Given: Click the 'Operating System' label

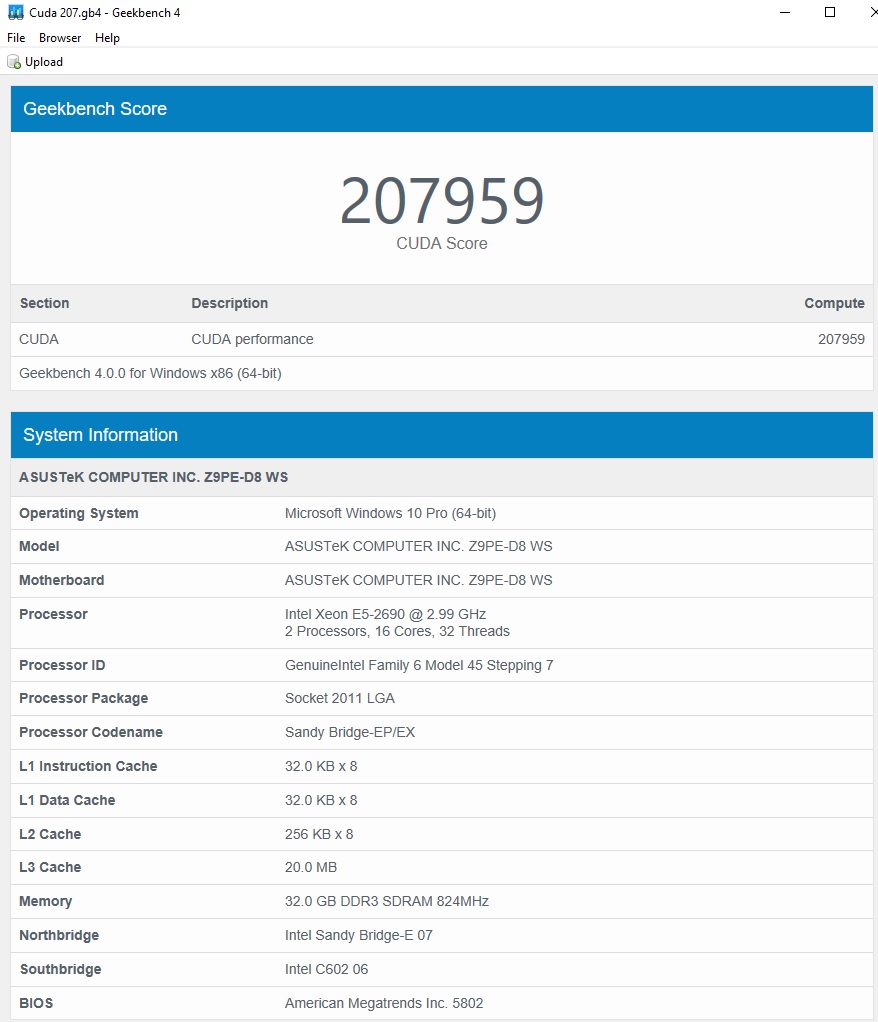Looking at the screenshot, I should point(79,513).
